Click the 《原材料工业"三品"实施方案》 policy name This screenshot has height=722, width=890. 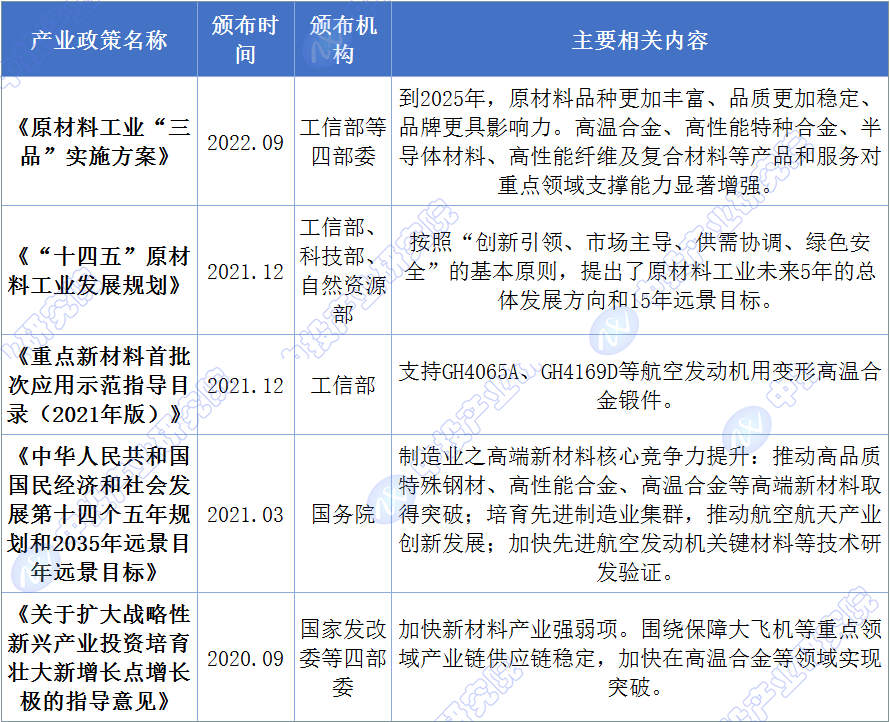coord(99,142)
